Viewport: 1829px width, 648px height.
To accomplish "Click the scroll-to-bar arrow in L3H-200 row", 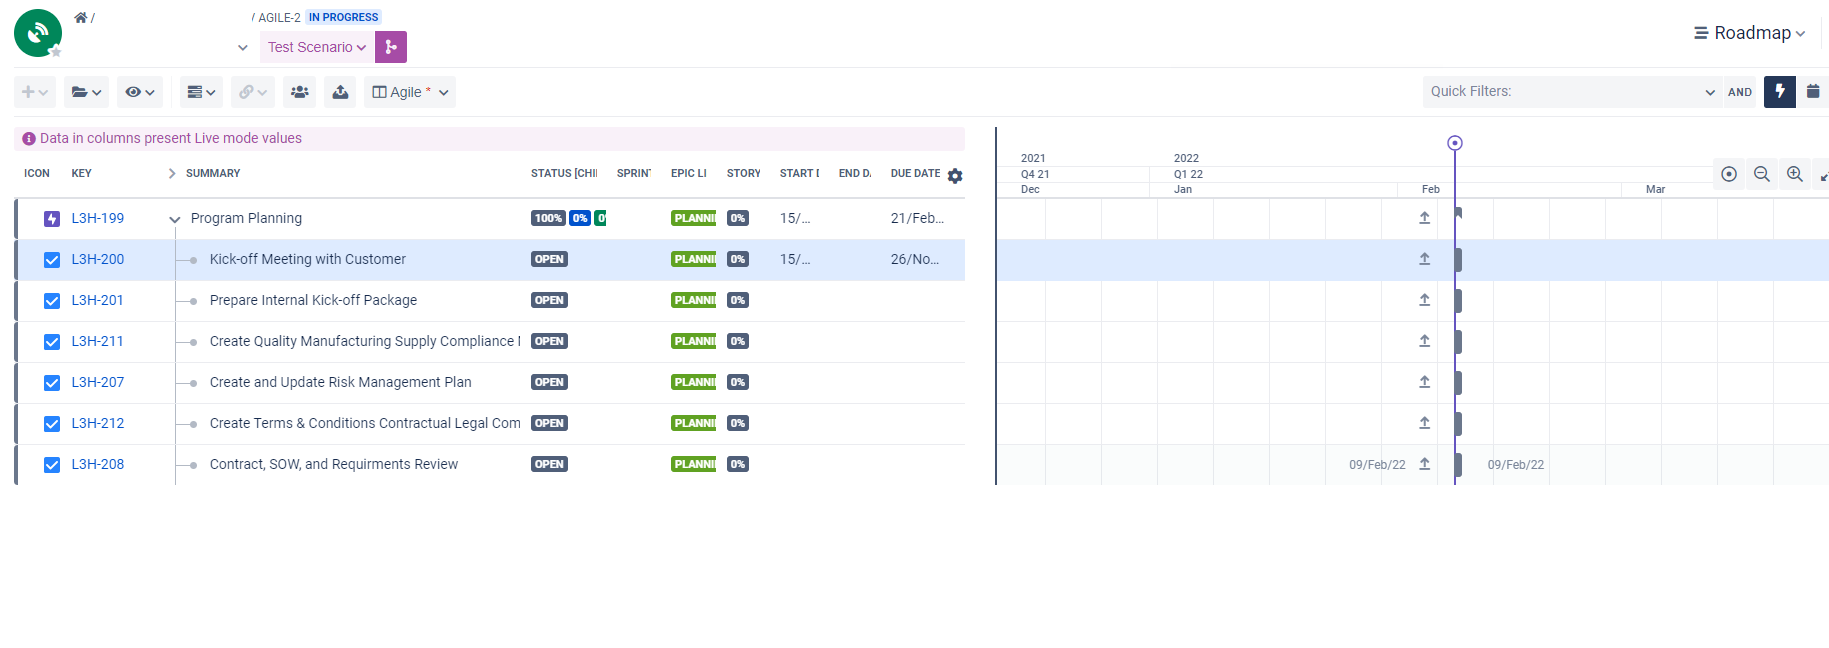I will 1425,259.
